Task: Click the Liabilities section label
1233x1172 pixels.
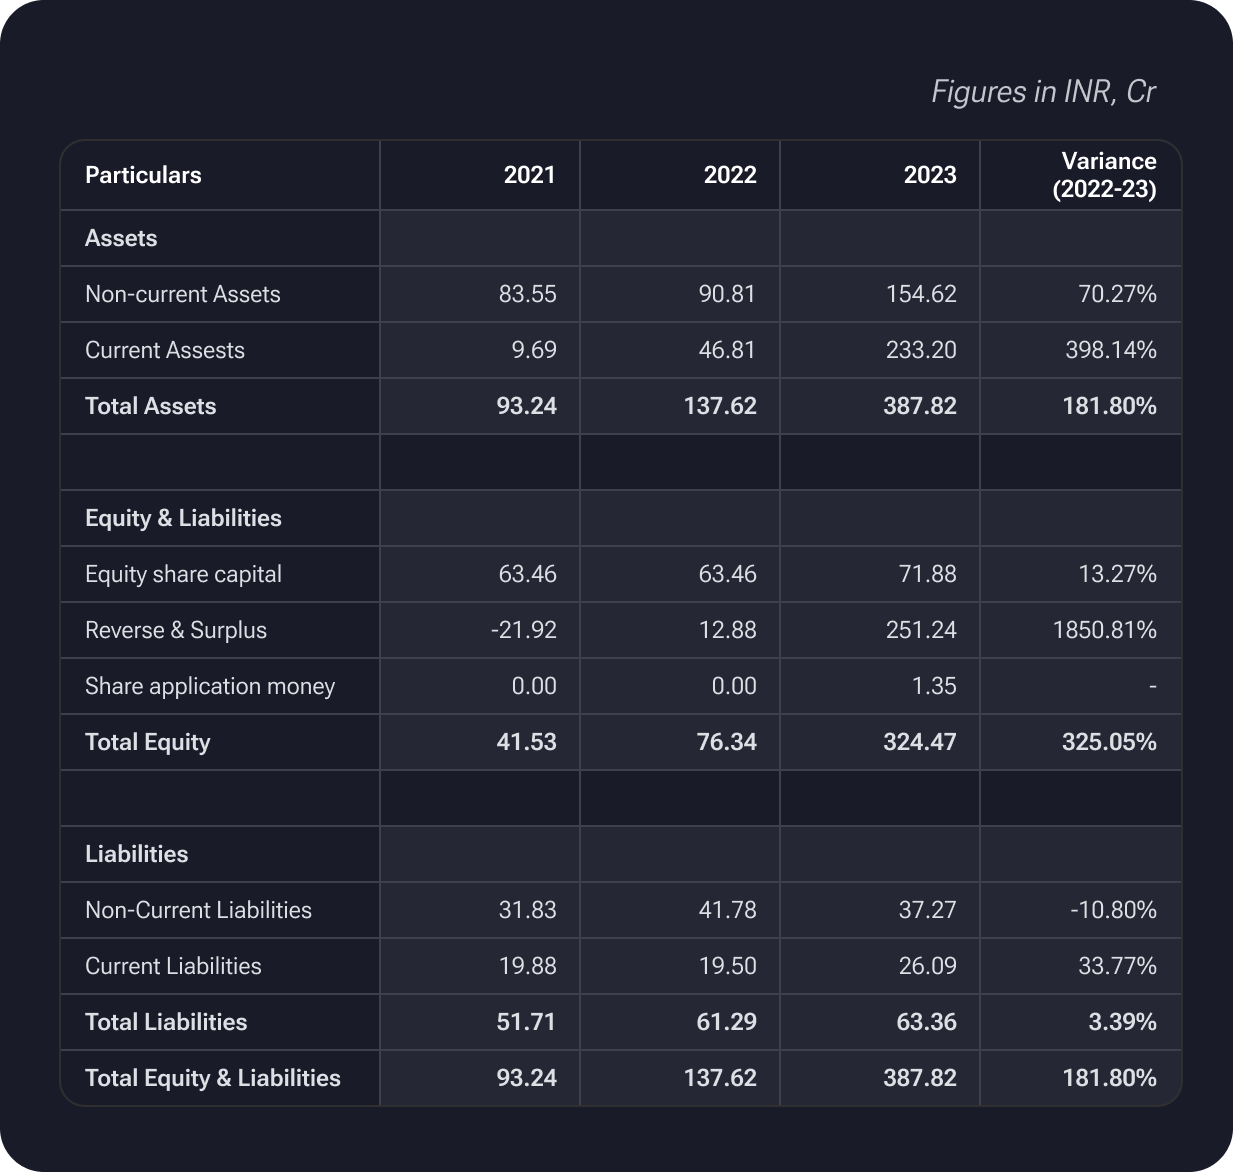Action: 136,854
